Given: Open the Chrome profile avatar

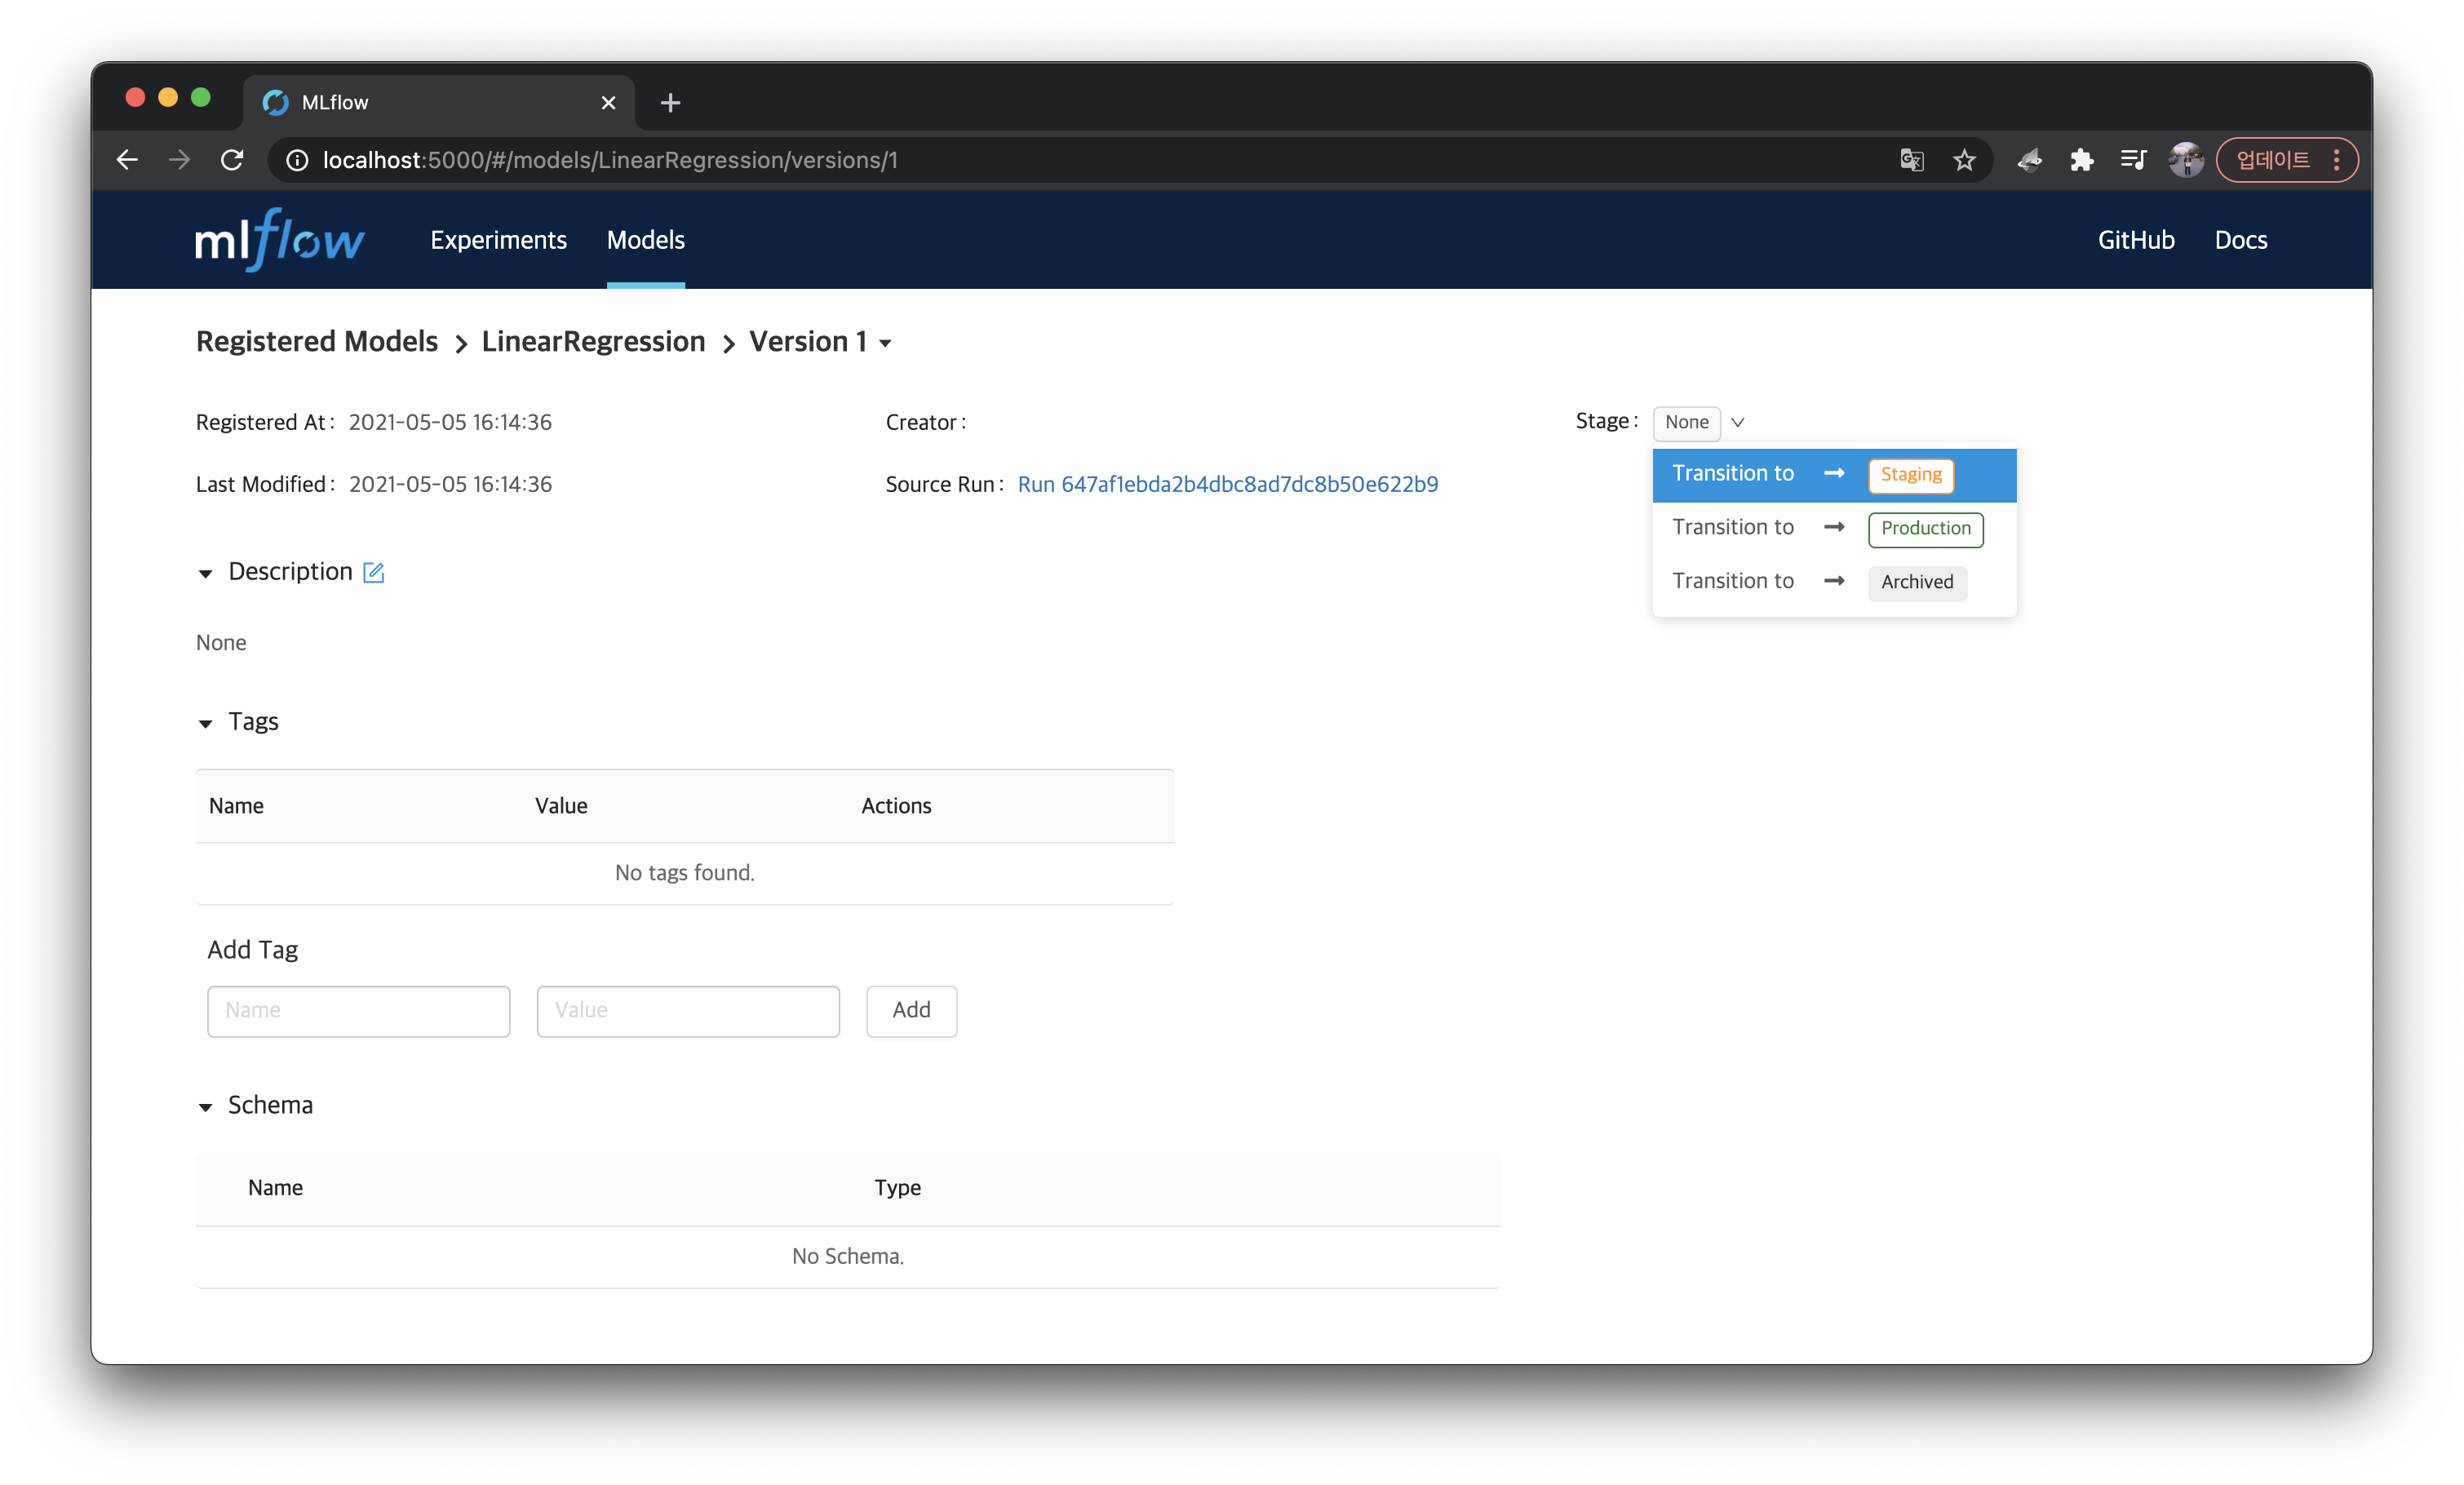Looking at the screenshot, I should point(2185,160).
